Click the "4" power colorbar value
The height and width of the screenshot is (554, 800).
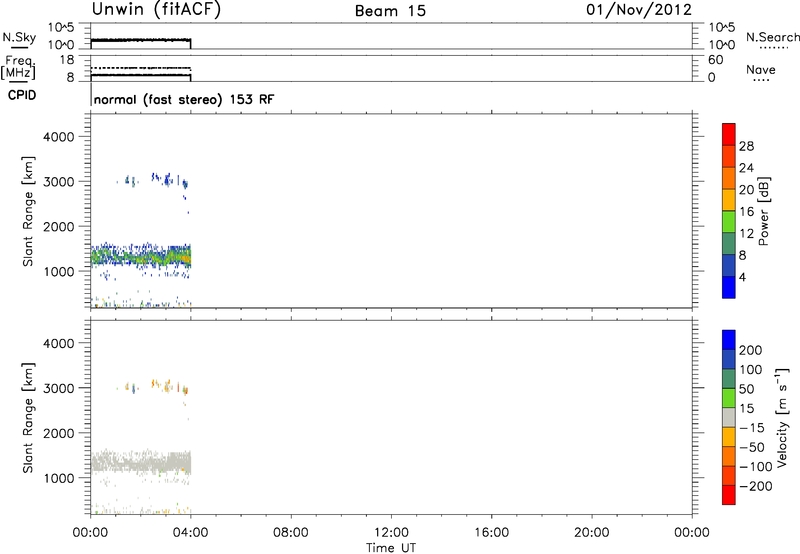742,278
